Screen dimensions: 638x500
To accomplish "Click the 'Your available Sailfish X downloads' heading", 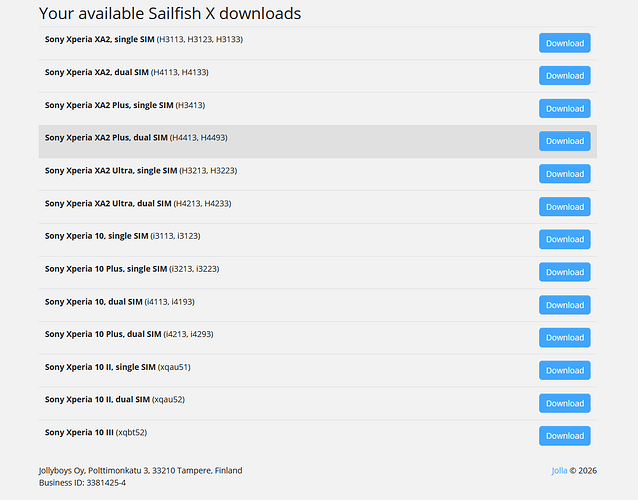I will (x=169, y=14).
